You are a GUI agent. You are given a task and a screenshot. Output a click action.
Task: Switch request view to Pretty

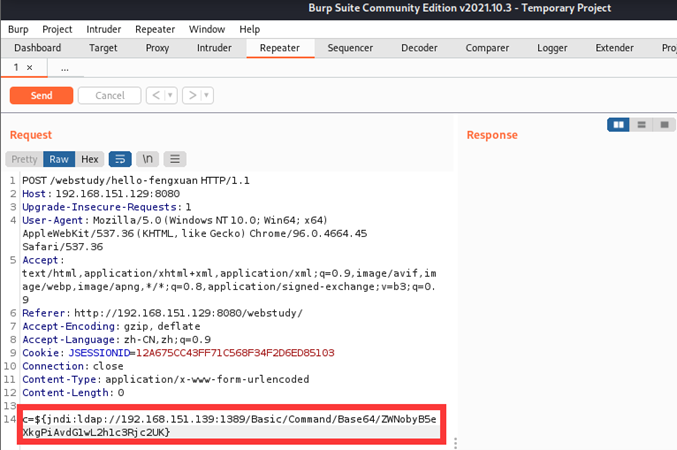[24, 159]
